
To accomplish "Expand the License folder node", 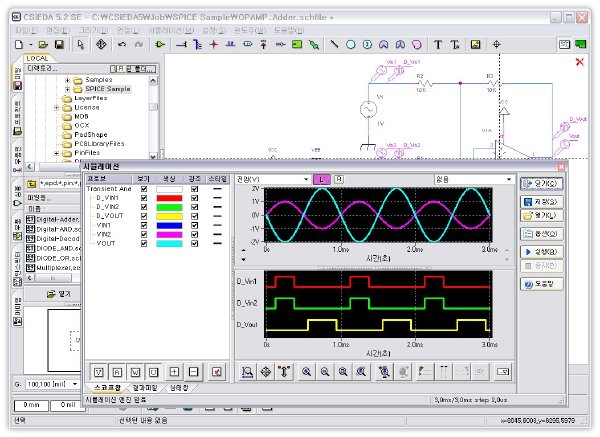I will point(57,108).
